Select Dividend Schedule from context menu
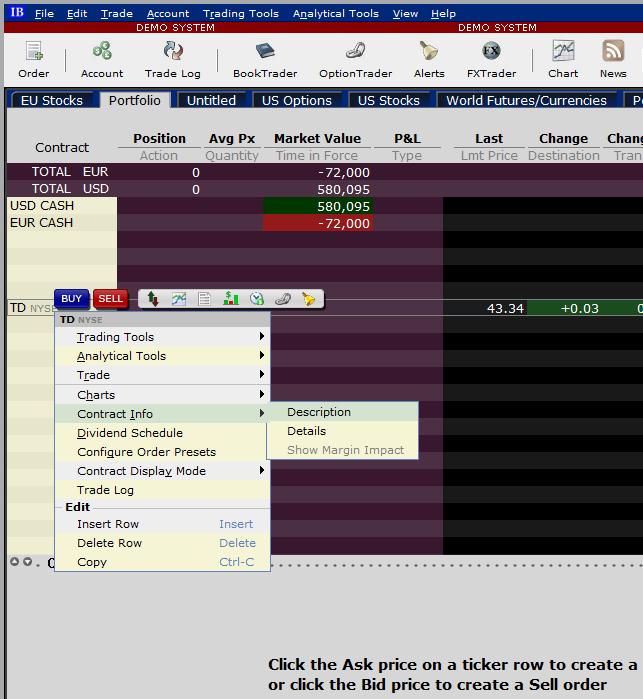This screenshot has width=643, height=699. (x=162, y=433)
